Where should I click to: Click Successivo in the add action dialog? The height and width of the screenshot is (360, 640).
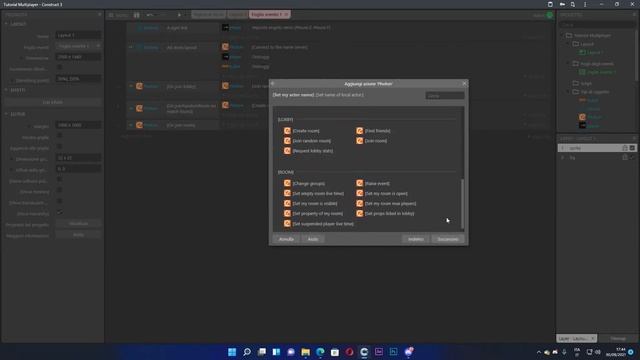pos(448,239)
